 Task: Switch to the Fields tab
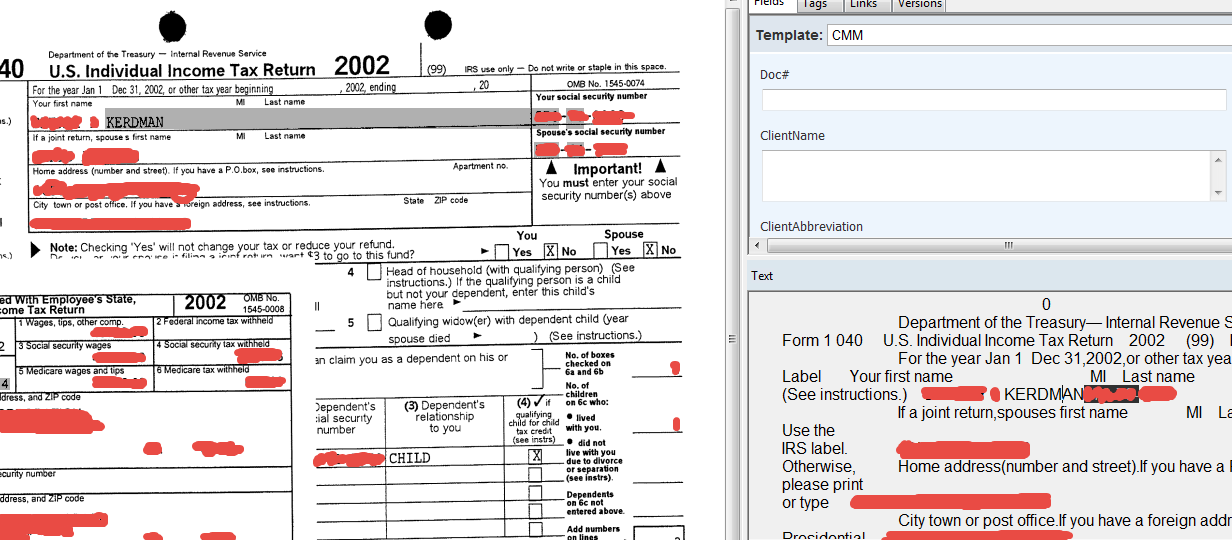(x=770, y=4)
